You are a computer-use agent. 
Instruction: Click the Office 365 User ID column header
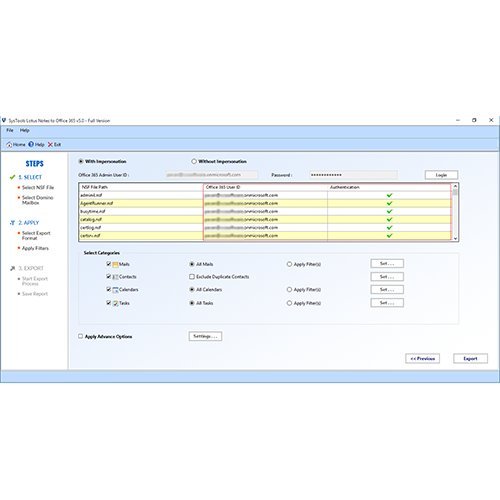(x=265, y=187)
